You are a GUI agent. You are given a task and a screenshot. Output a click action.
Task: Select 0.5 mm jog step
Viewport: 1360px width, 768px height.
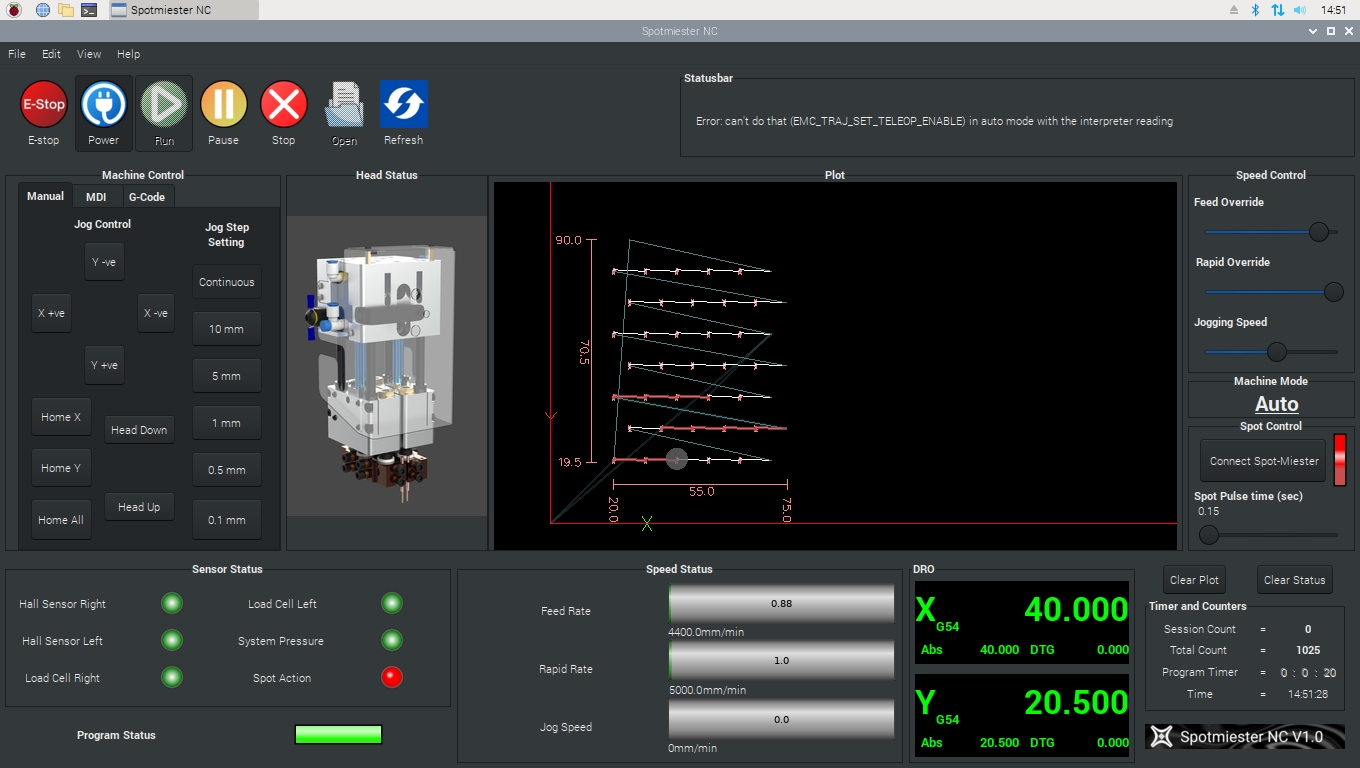point(227,470)
